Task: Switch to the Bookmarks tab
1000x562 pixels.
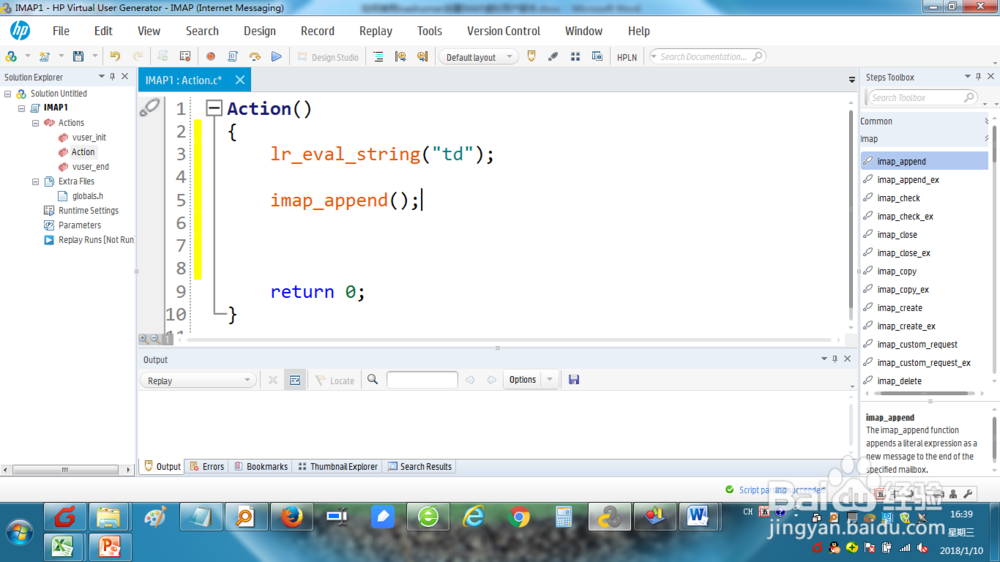Action: click(261, 466)
